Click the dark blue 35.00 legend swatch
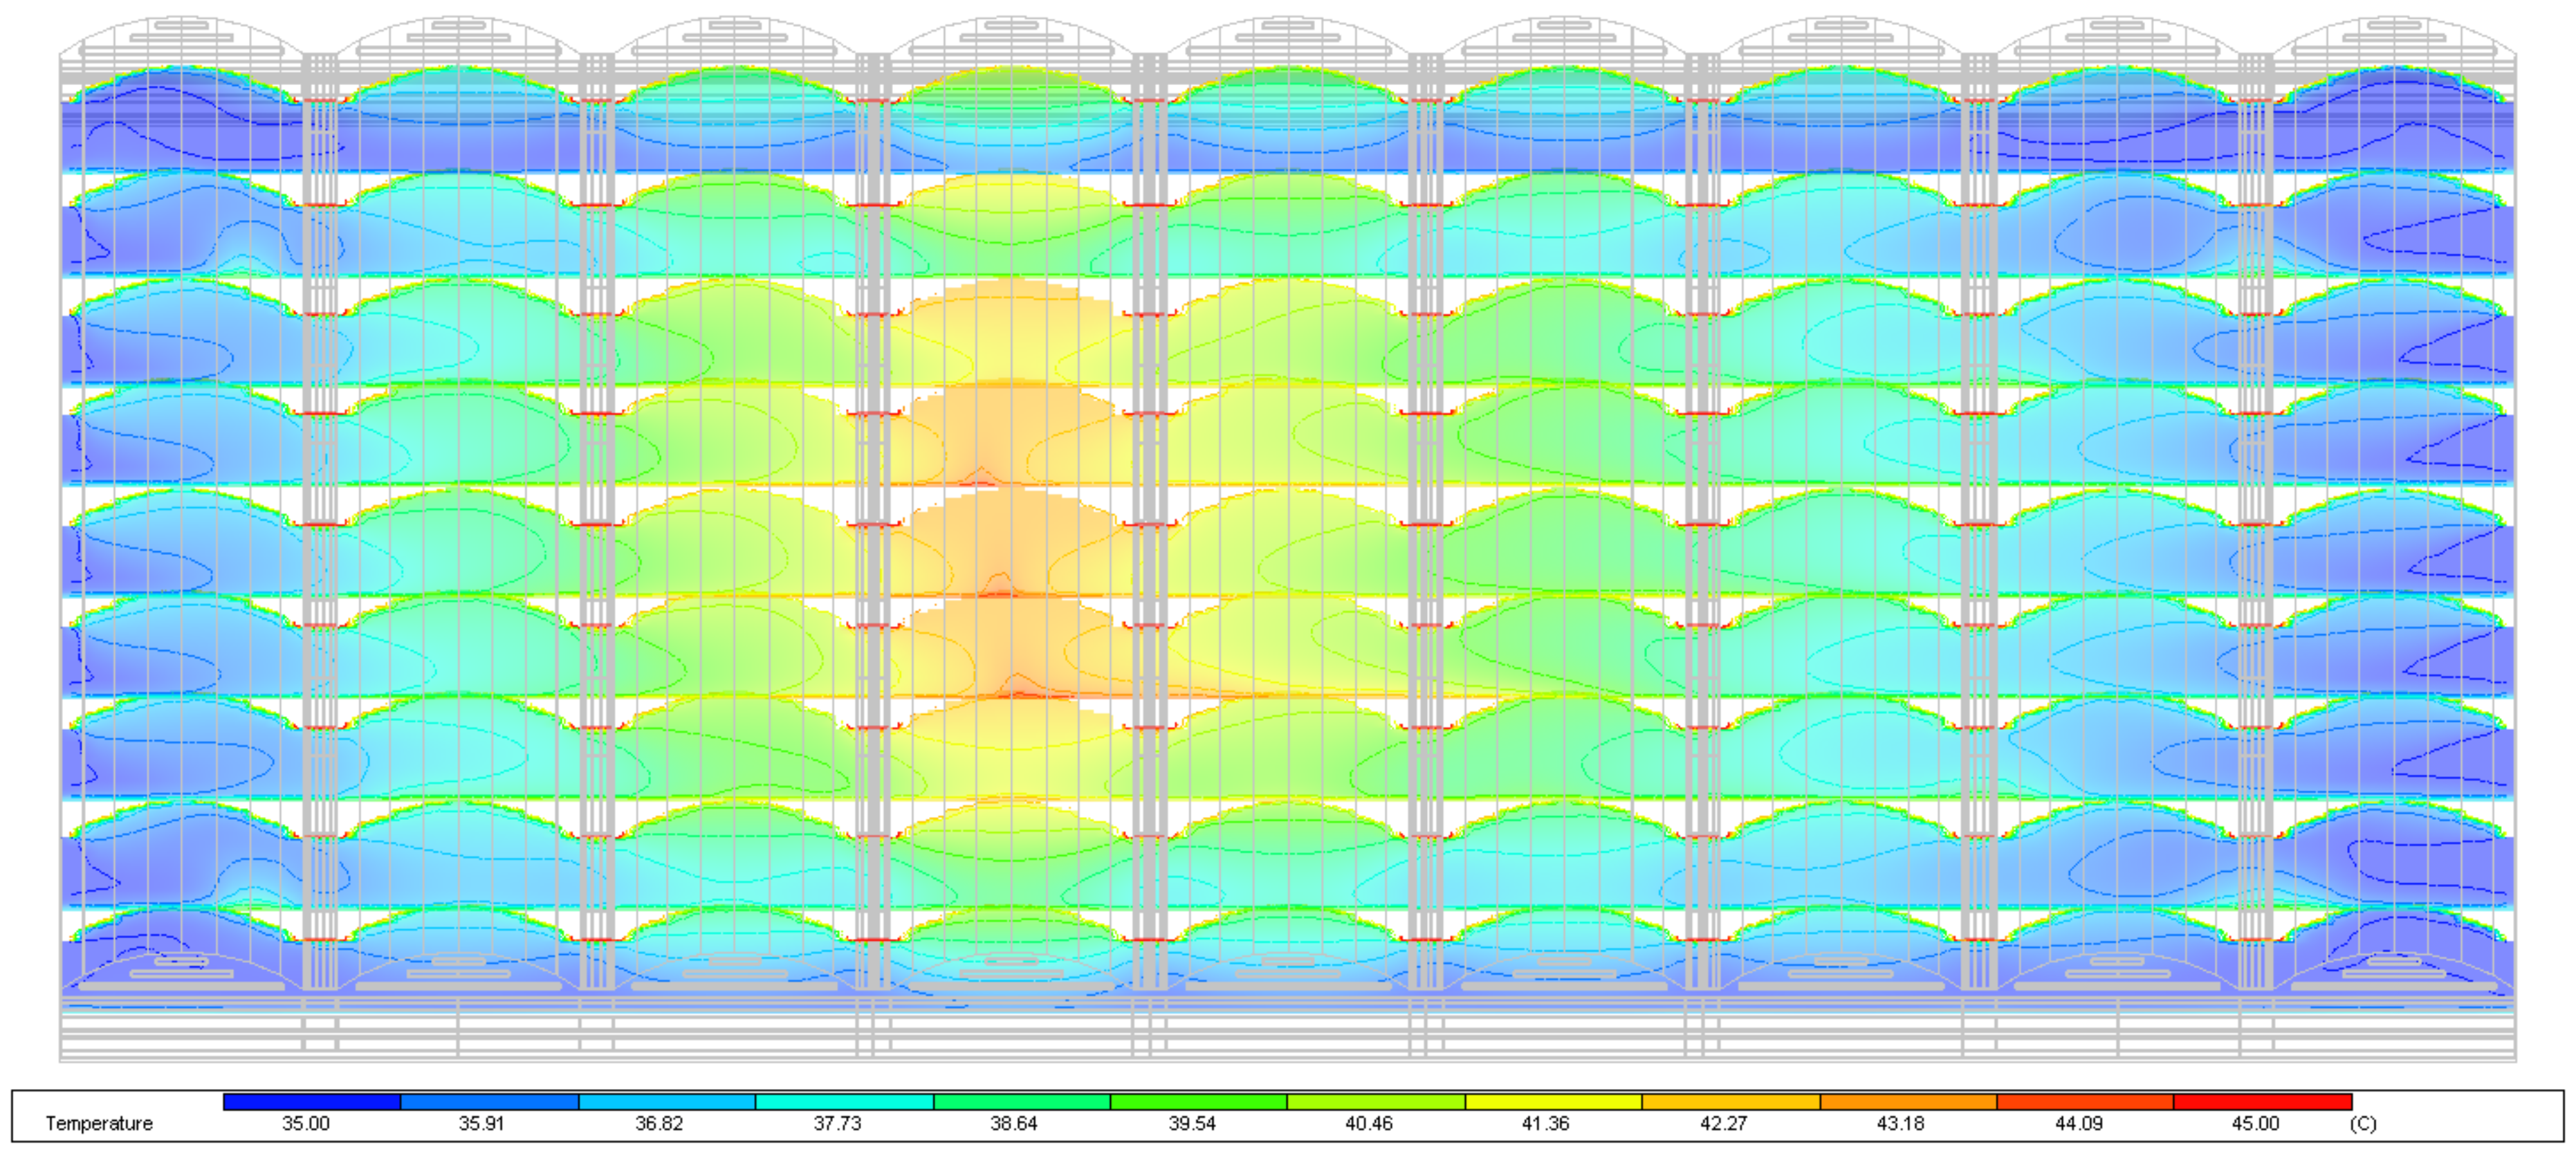The height and width of the screenshot is (1154, 2576). point(312,1101)
